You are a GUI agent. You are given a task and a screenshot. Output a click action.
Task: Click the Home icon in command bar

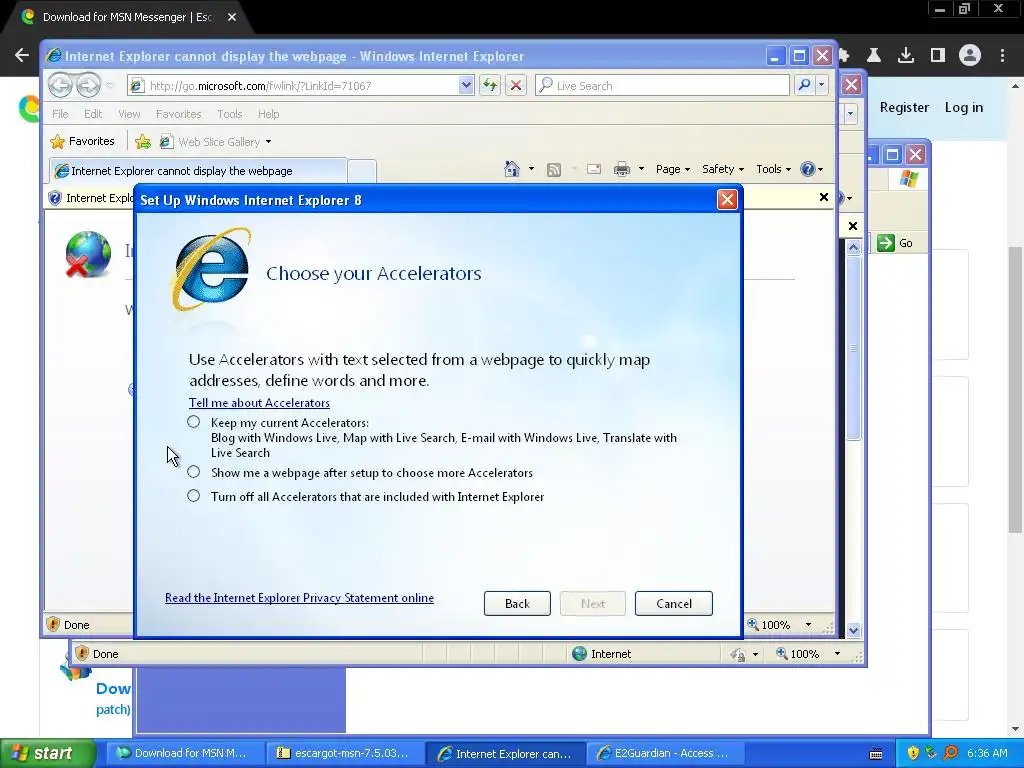pos(511,169)
